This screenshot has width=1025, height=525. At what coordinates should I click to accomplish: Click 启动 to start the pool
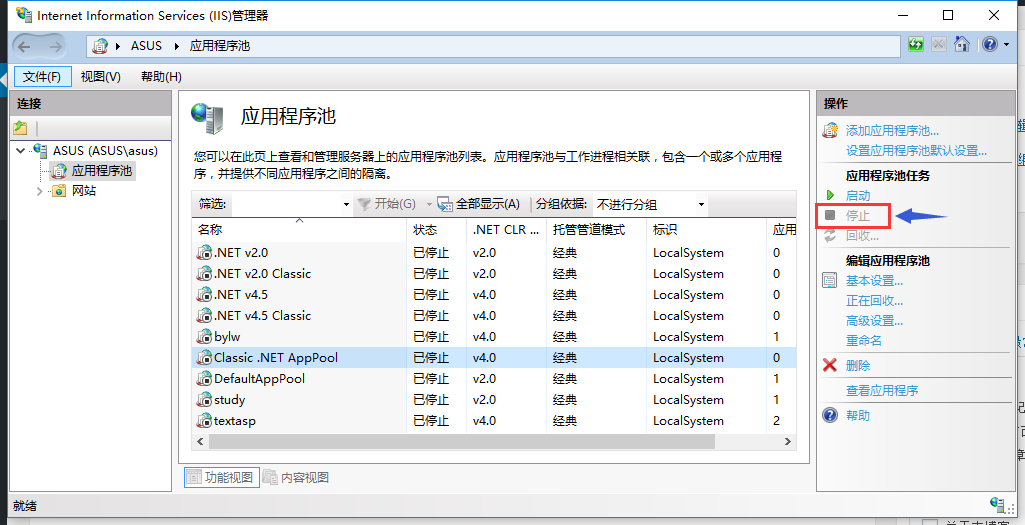click(858, 195)
